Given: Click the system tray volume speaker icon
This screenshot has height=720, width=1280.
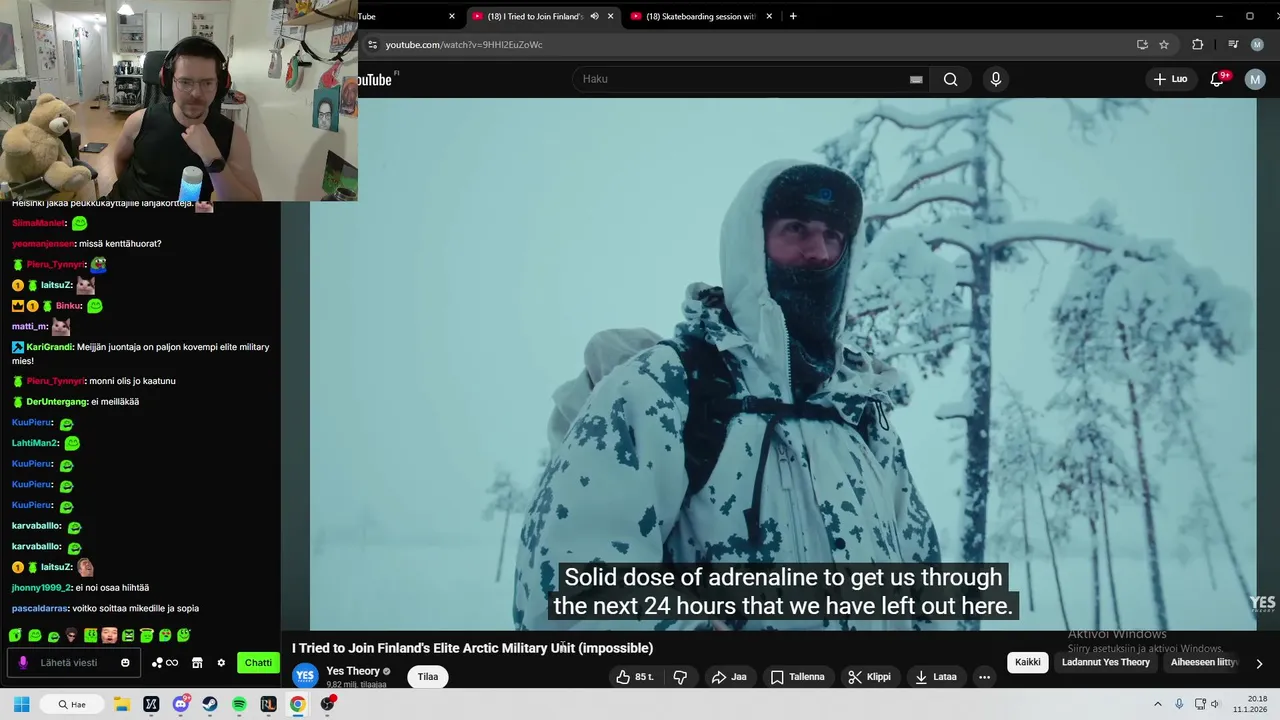Looking at the screenshot, I should click(1215, 704).
